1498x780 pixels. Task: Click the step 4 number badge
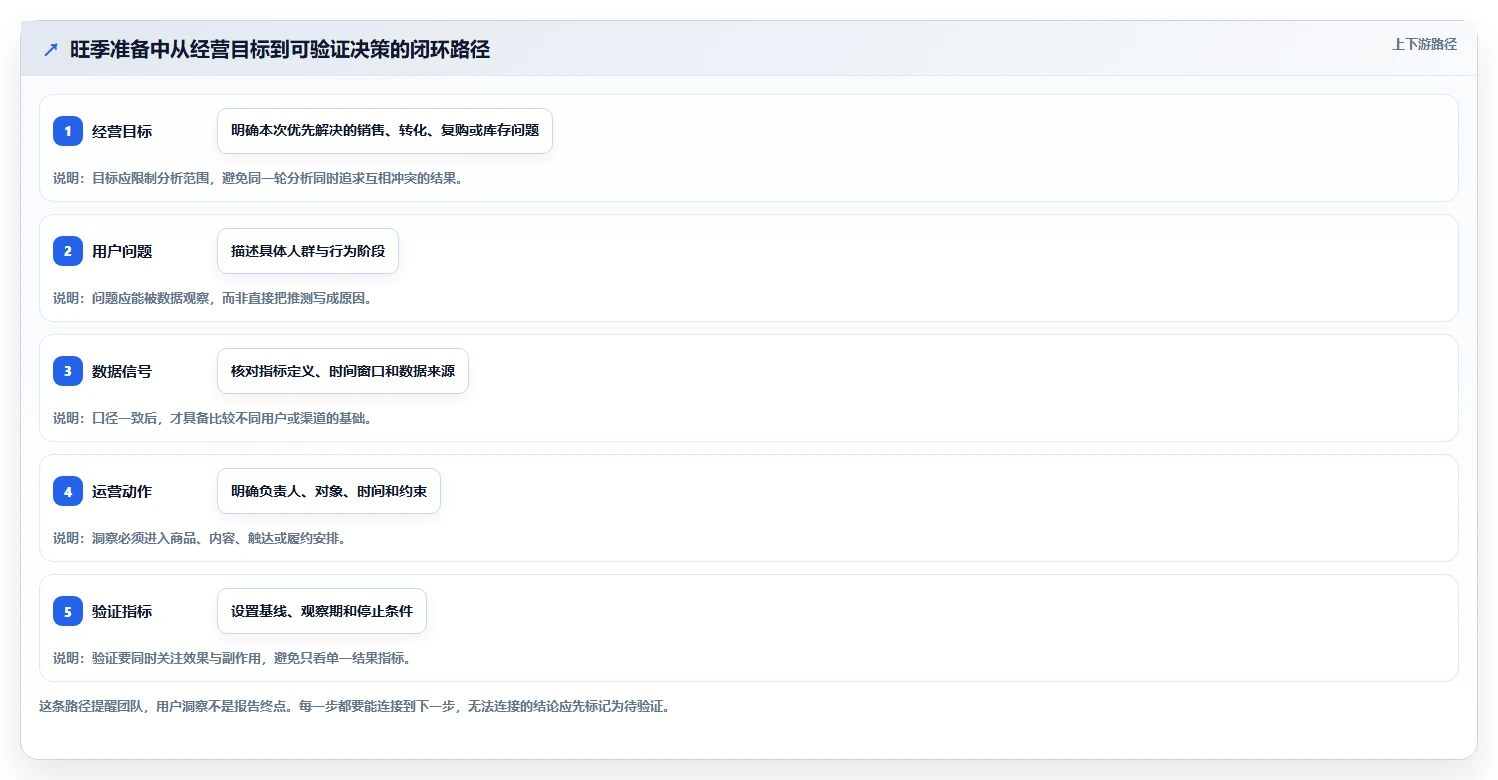[x=68, y=491]
